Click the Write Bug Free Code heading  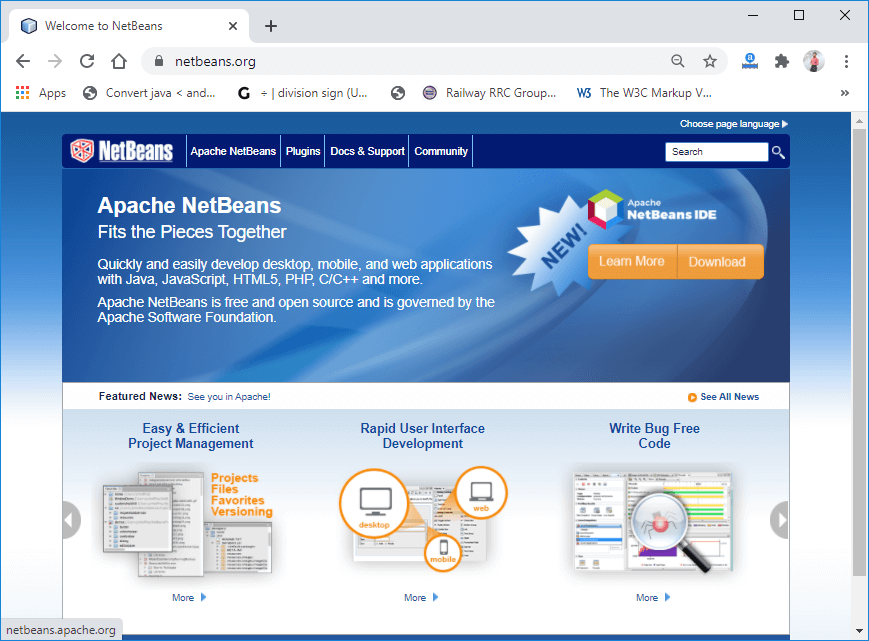coord(655,436)
